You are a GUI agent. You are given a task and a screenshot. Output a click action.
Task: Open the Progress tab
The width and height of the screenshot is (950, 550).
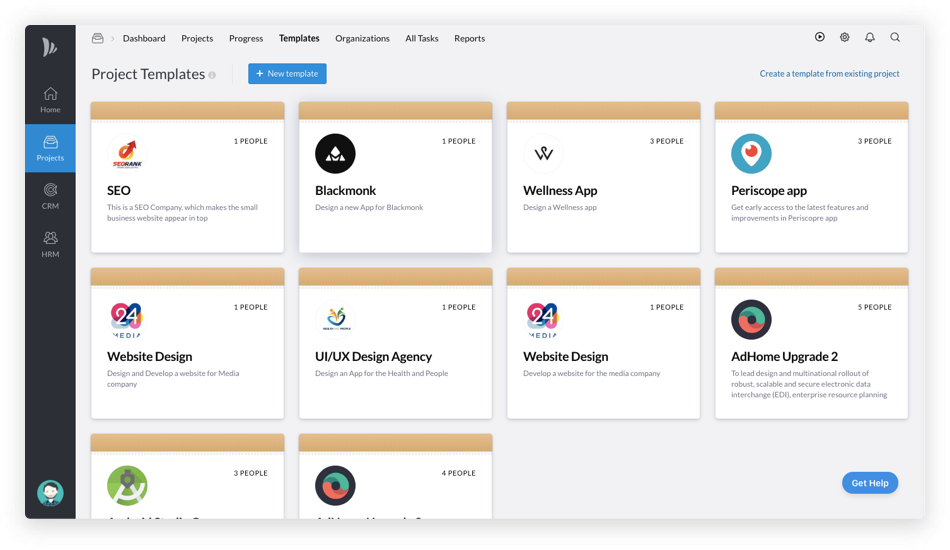246,38
